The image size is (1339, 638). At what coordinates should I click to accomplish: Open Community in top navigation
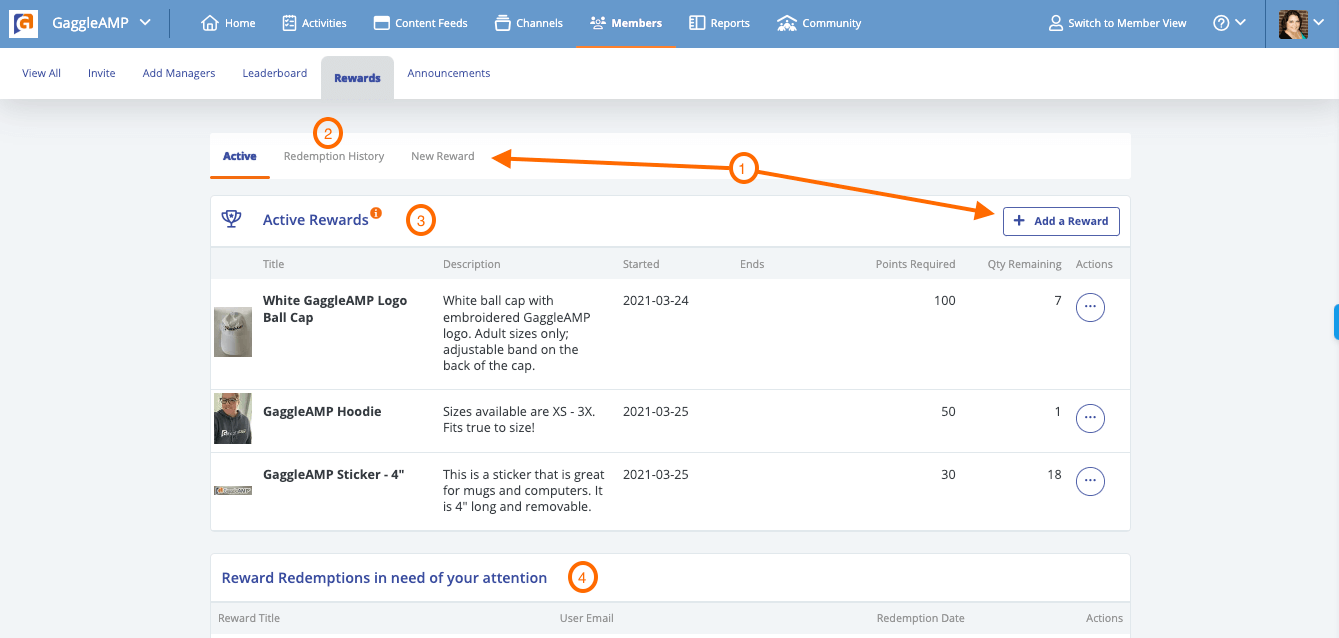click(818, 23)
